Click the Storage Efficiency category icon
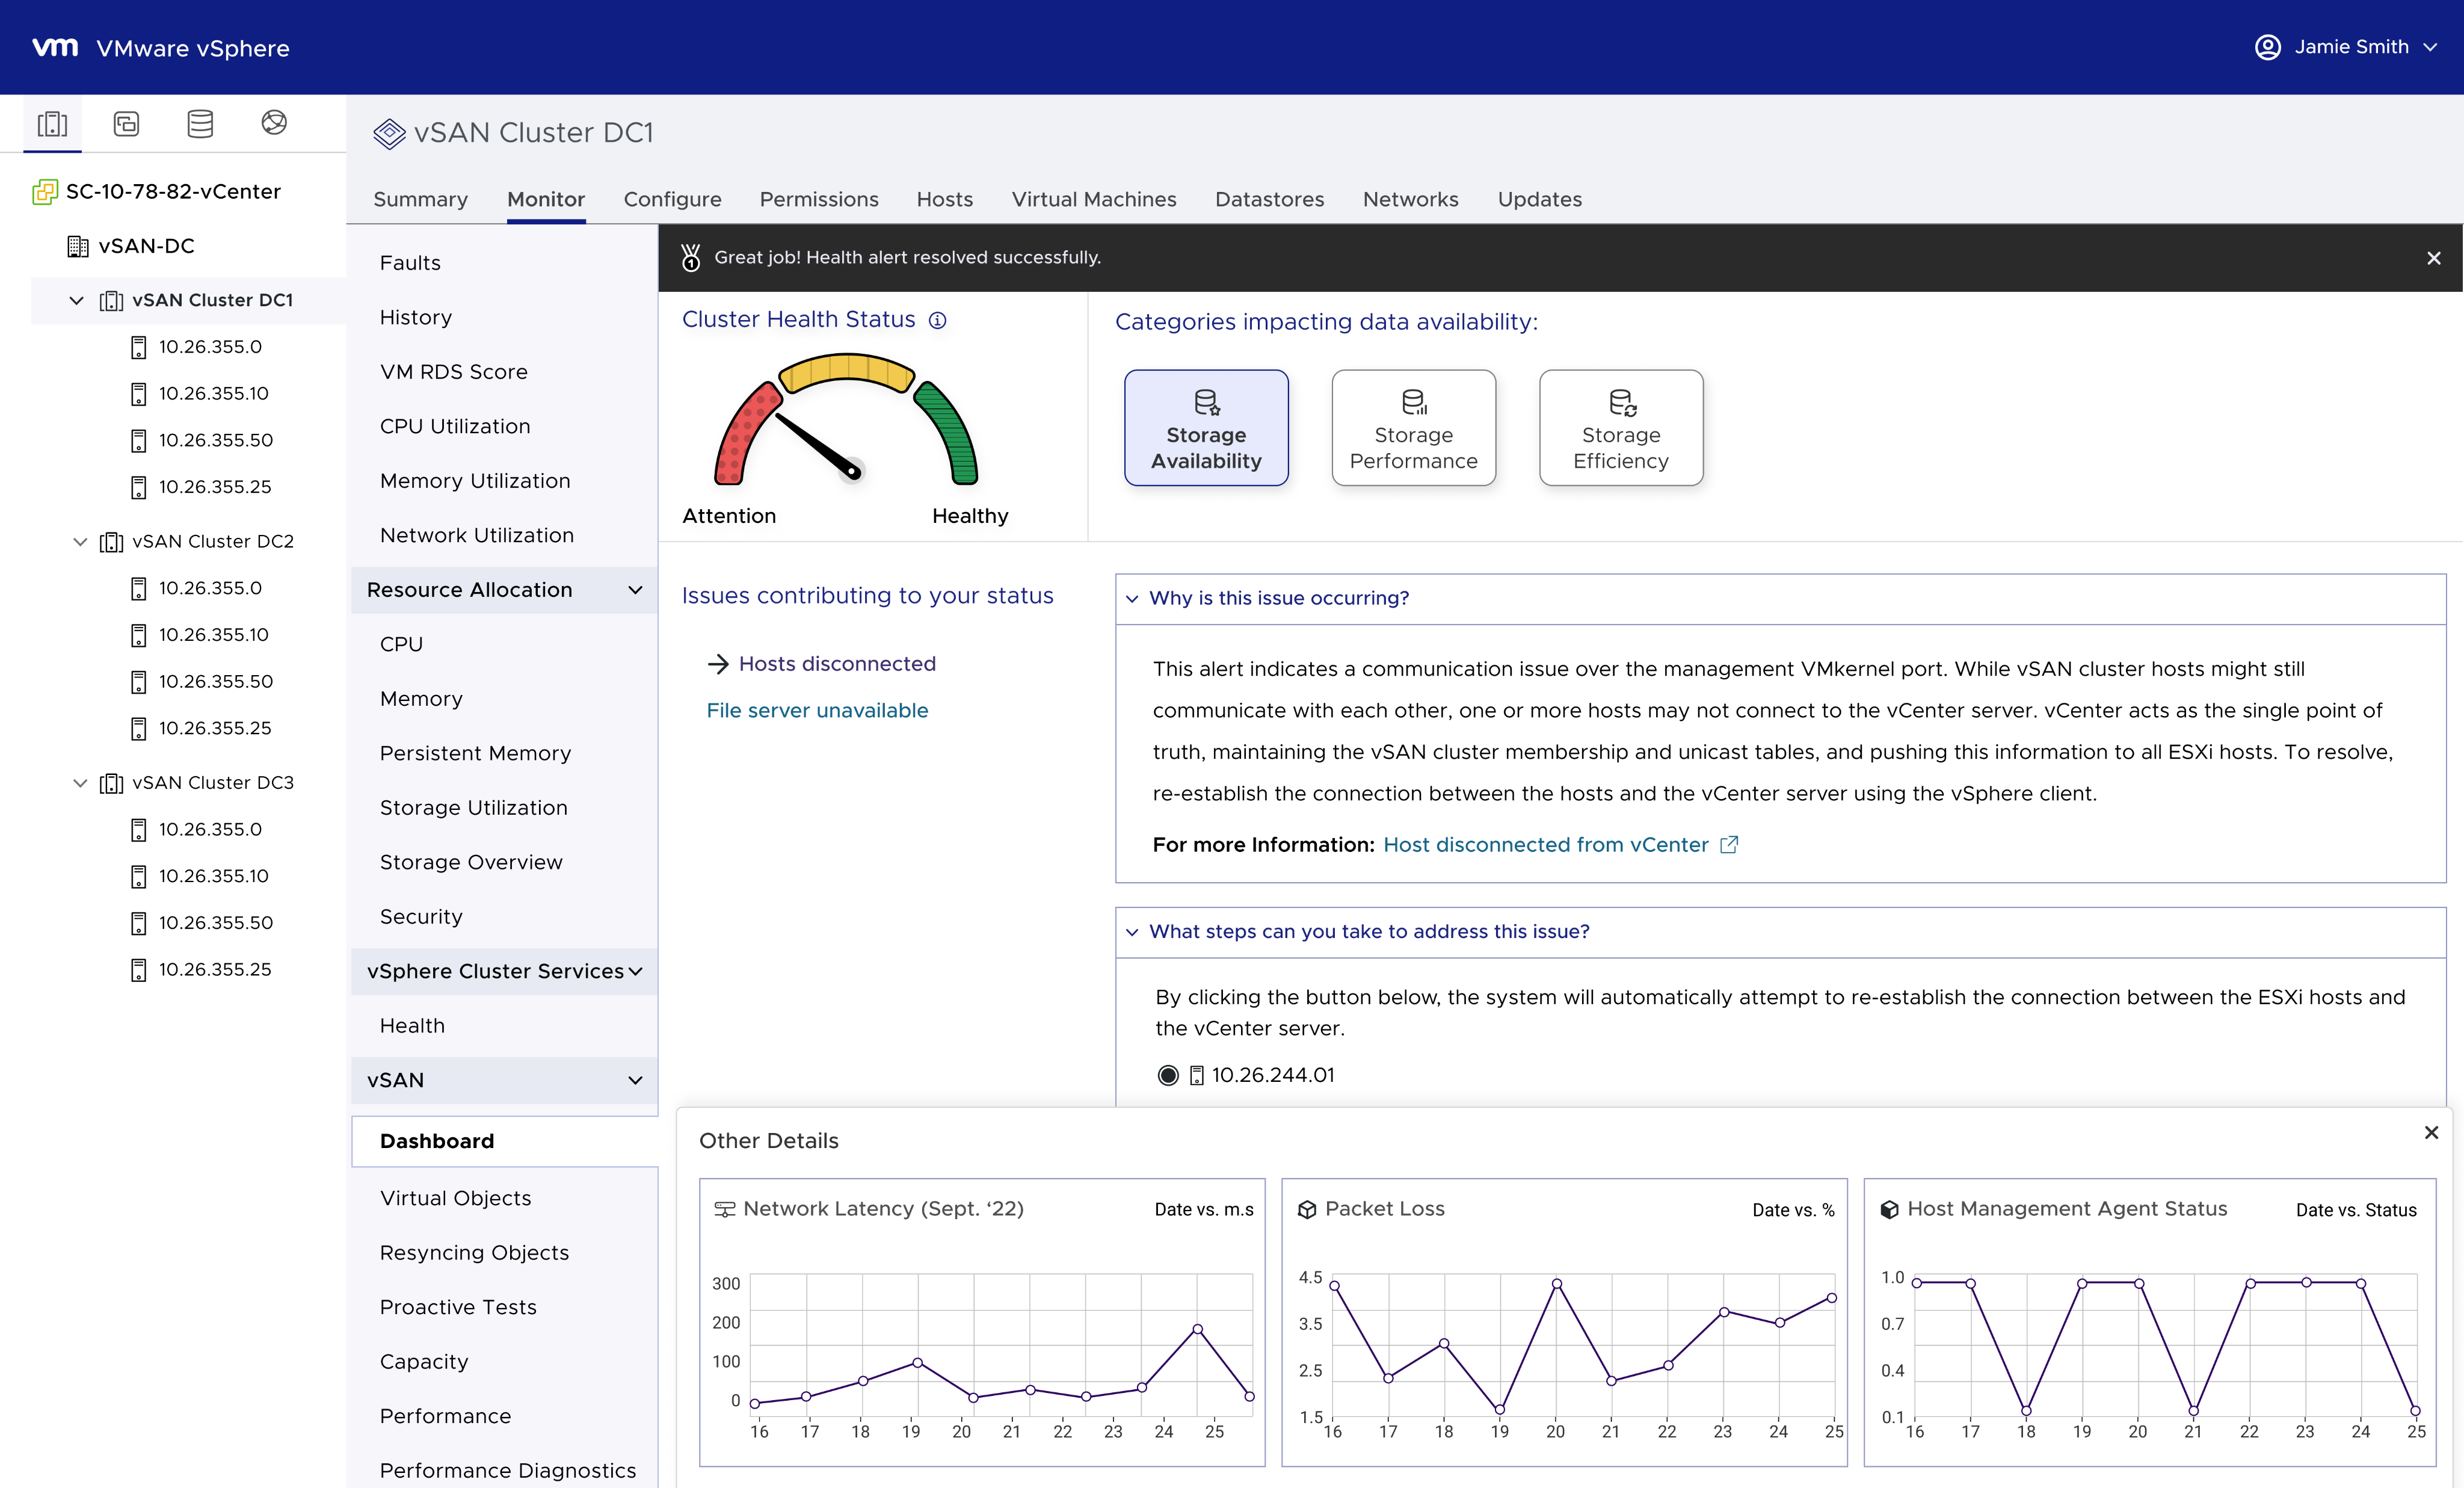Viewport: 2464px width, 1488px height. [1621, 402]
